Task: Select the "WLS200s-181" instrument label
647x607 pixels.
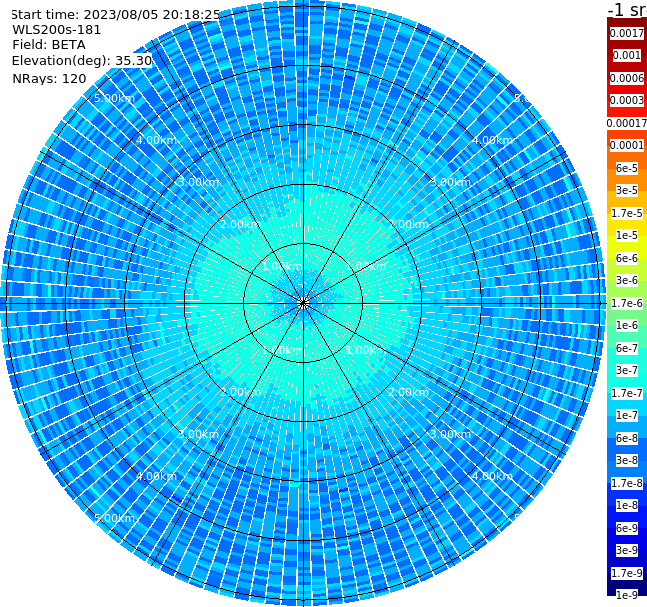Action: point(57,30)
